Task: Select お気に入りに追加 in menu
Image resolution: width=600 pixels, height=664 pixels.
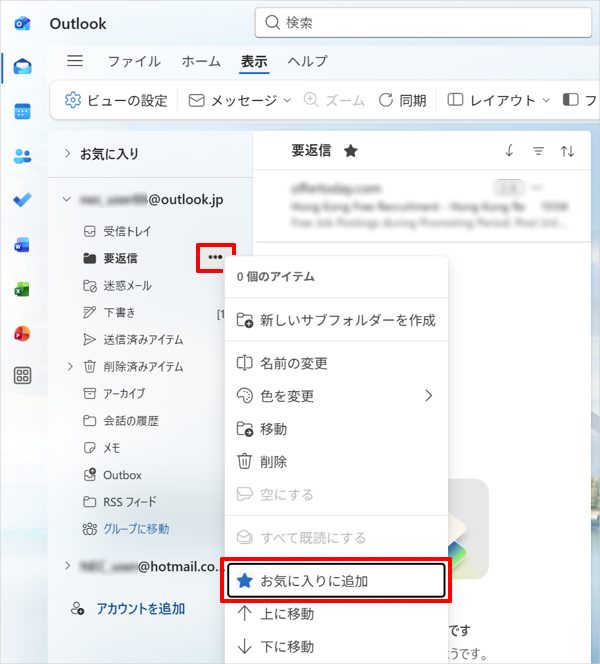Action: point(336,581)
